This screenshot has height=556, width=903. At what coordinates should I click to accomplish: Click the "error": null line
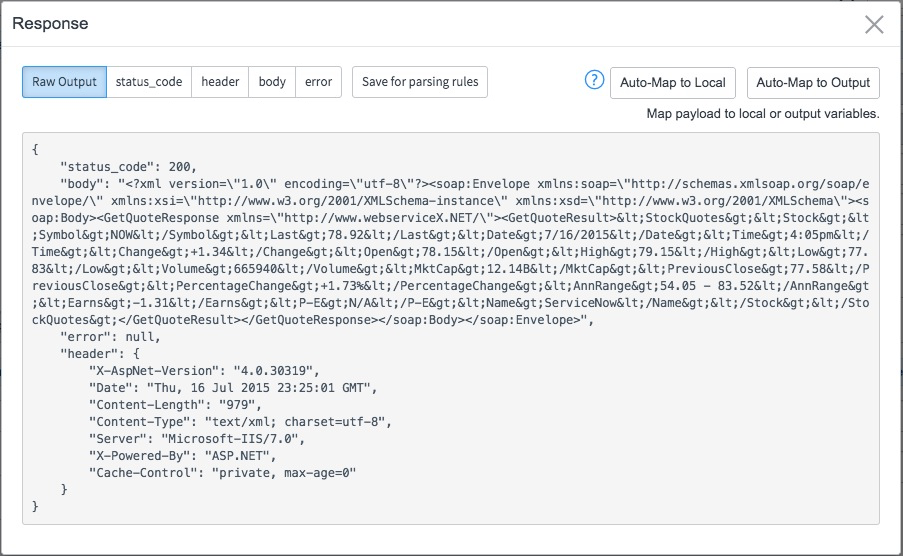(x=110, y=337)
